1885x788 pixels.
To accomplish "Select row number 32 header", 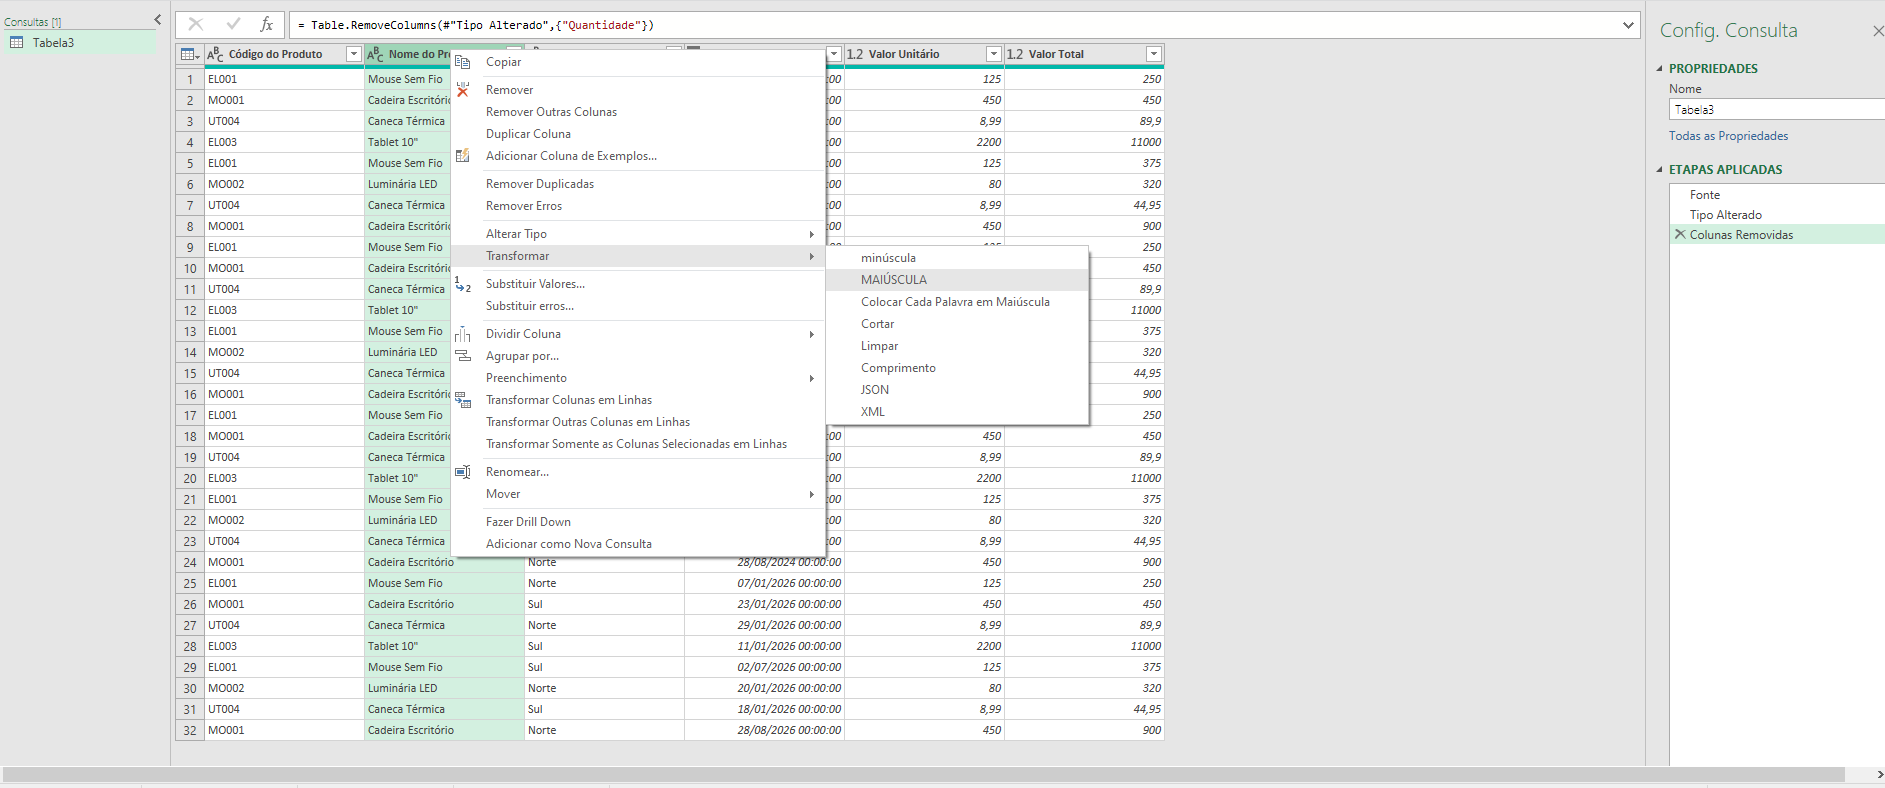I will click(x=190, y=730).
